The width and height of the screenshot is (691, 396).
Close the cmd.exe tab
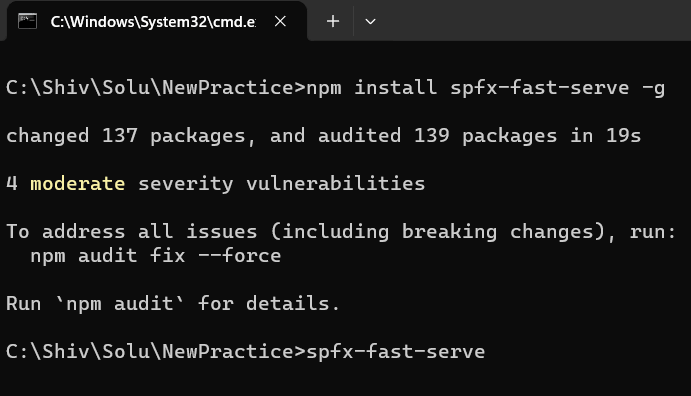tap(280, 21)
